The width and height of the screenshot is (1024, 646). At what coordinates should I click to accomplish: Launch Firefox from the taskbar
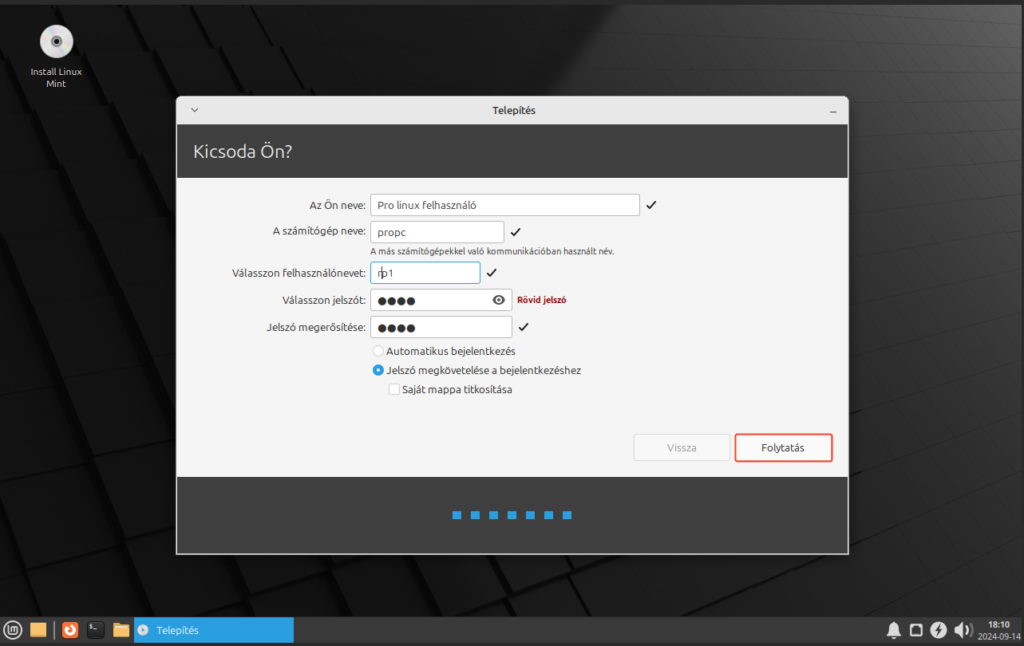pyautogui.click(x=70, y=630)
